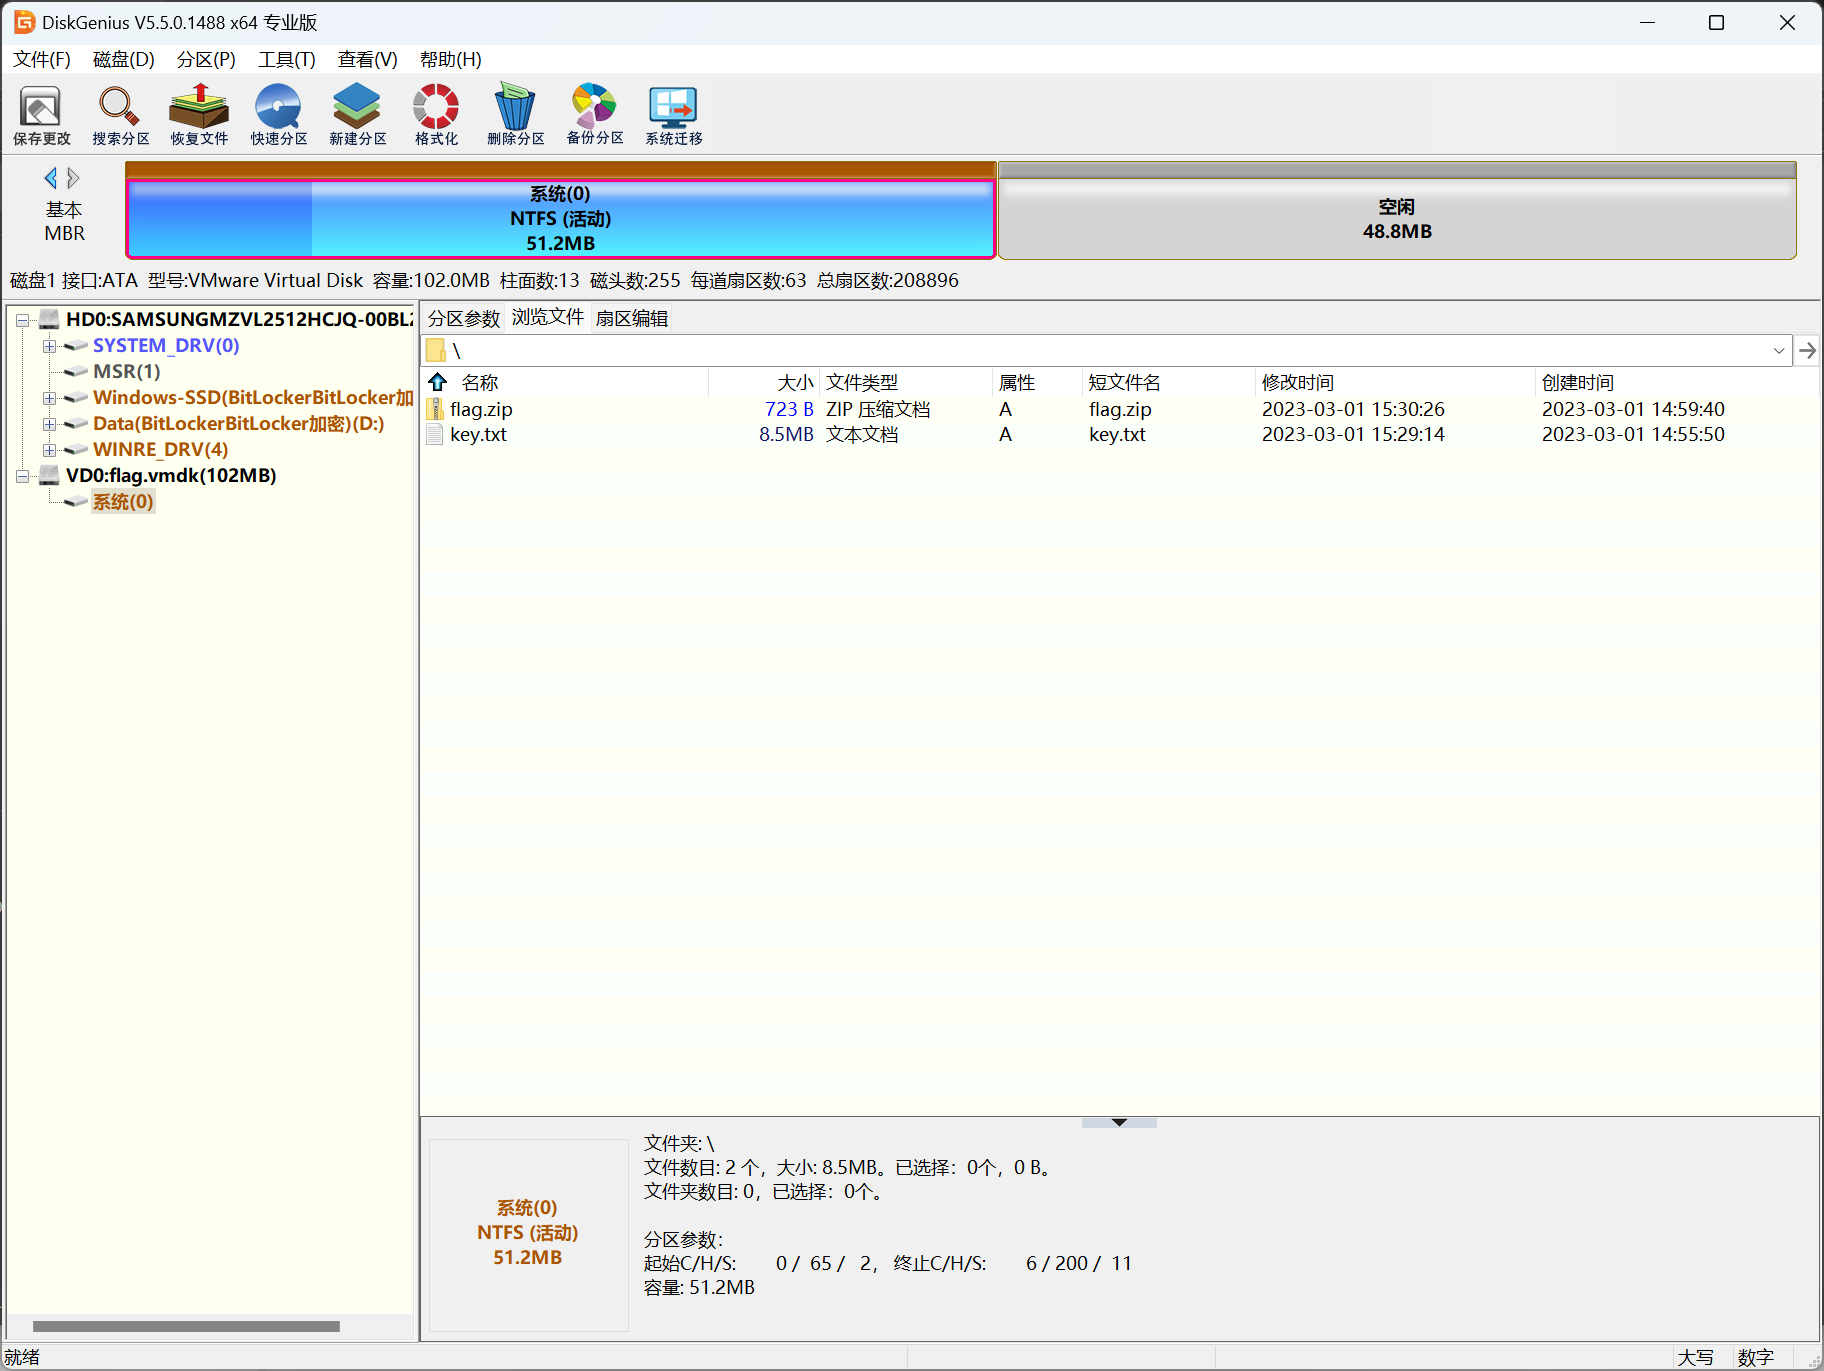Click the VD0 virtual disk icon in tree
The height and width of the screenshot is (1371, 1824).
[x=49, y=476]
